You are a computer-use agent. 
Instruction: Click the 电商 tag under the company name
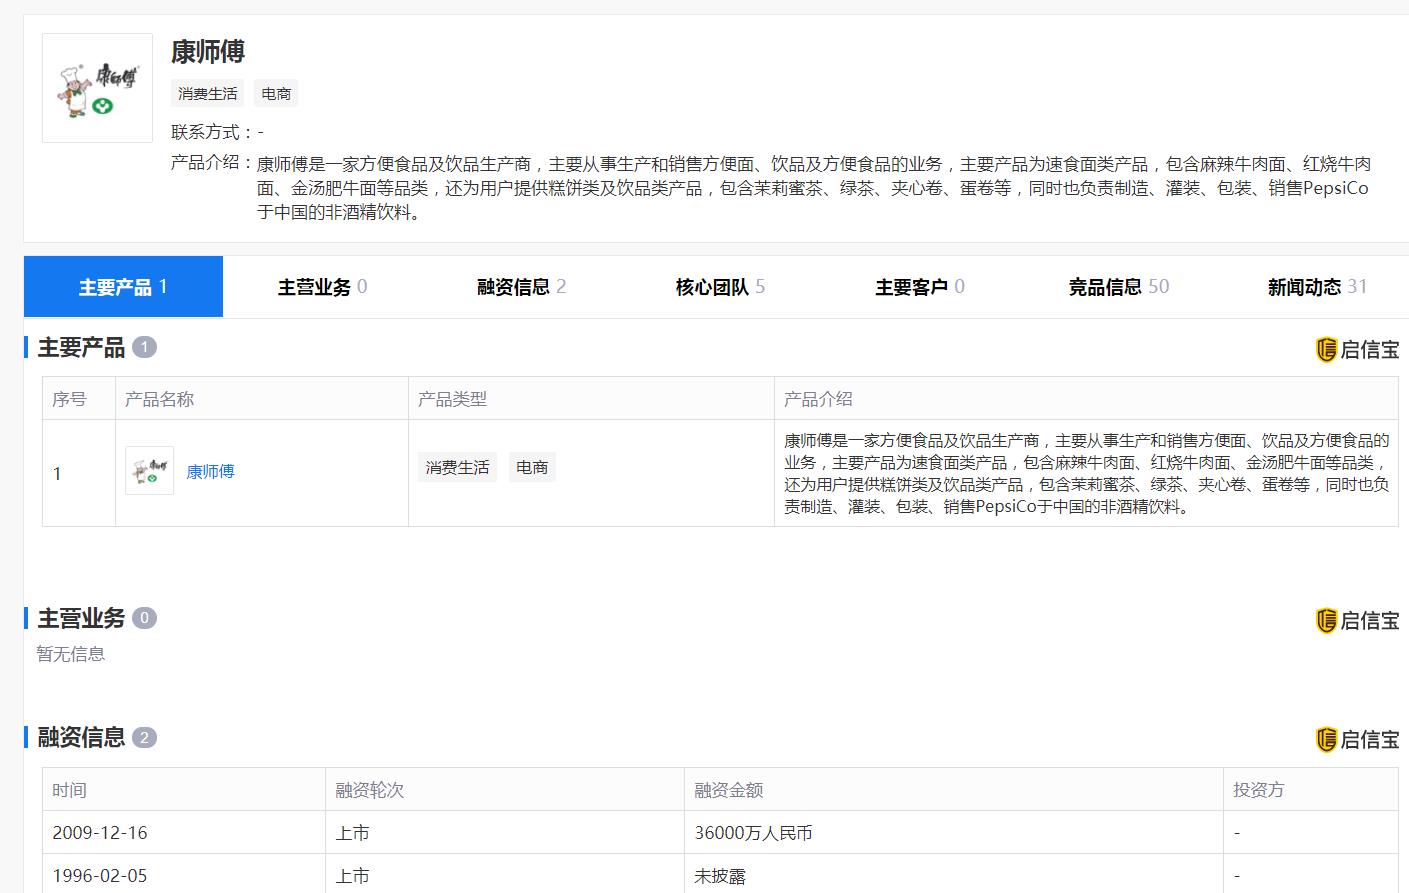pyautogui.click(x=276, y=94)
